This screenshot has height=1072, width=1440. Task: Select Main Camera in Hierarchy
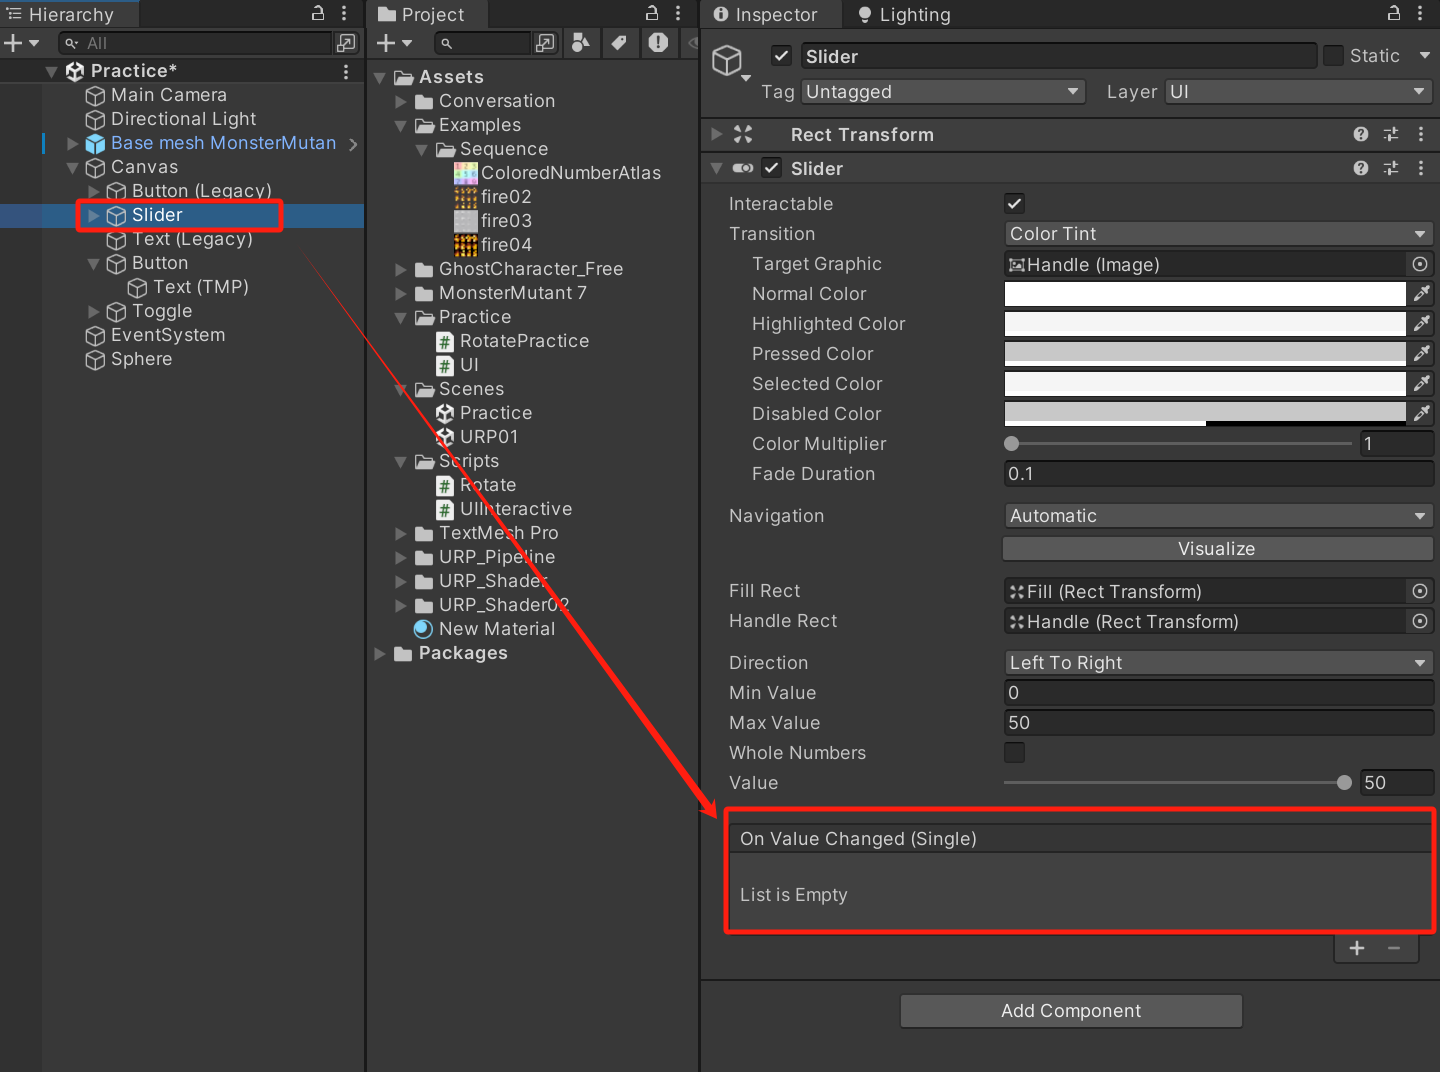coord(169,95)
